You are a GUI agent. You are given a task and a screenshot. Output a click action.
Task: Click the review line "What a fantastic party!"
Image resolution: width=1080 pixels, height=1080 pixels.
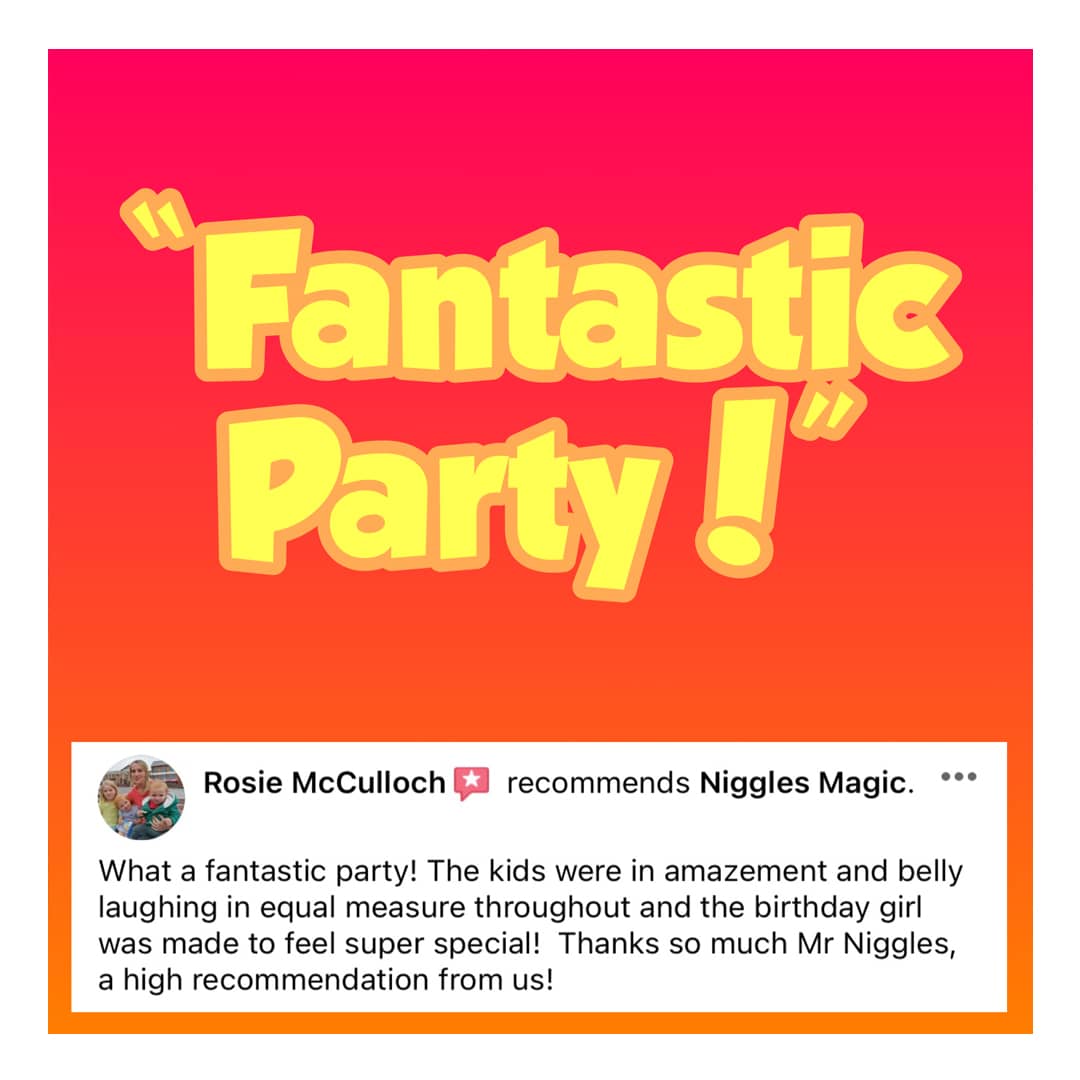[258, 871]
